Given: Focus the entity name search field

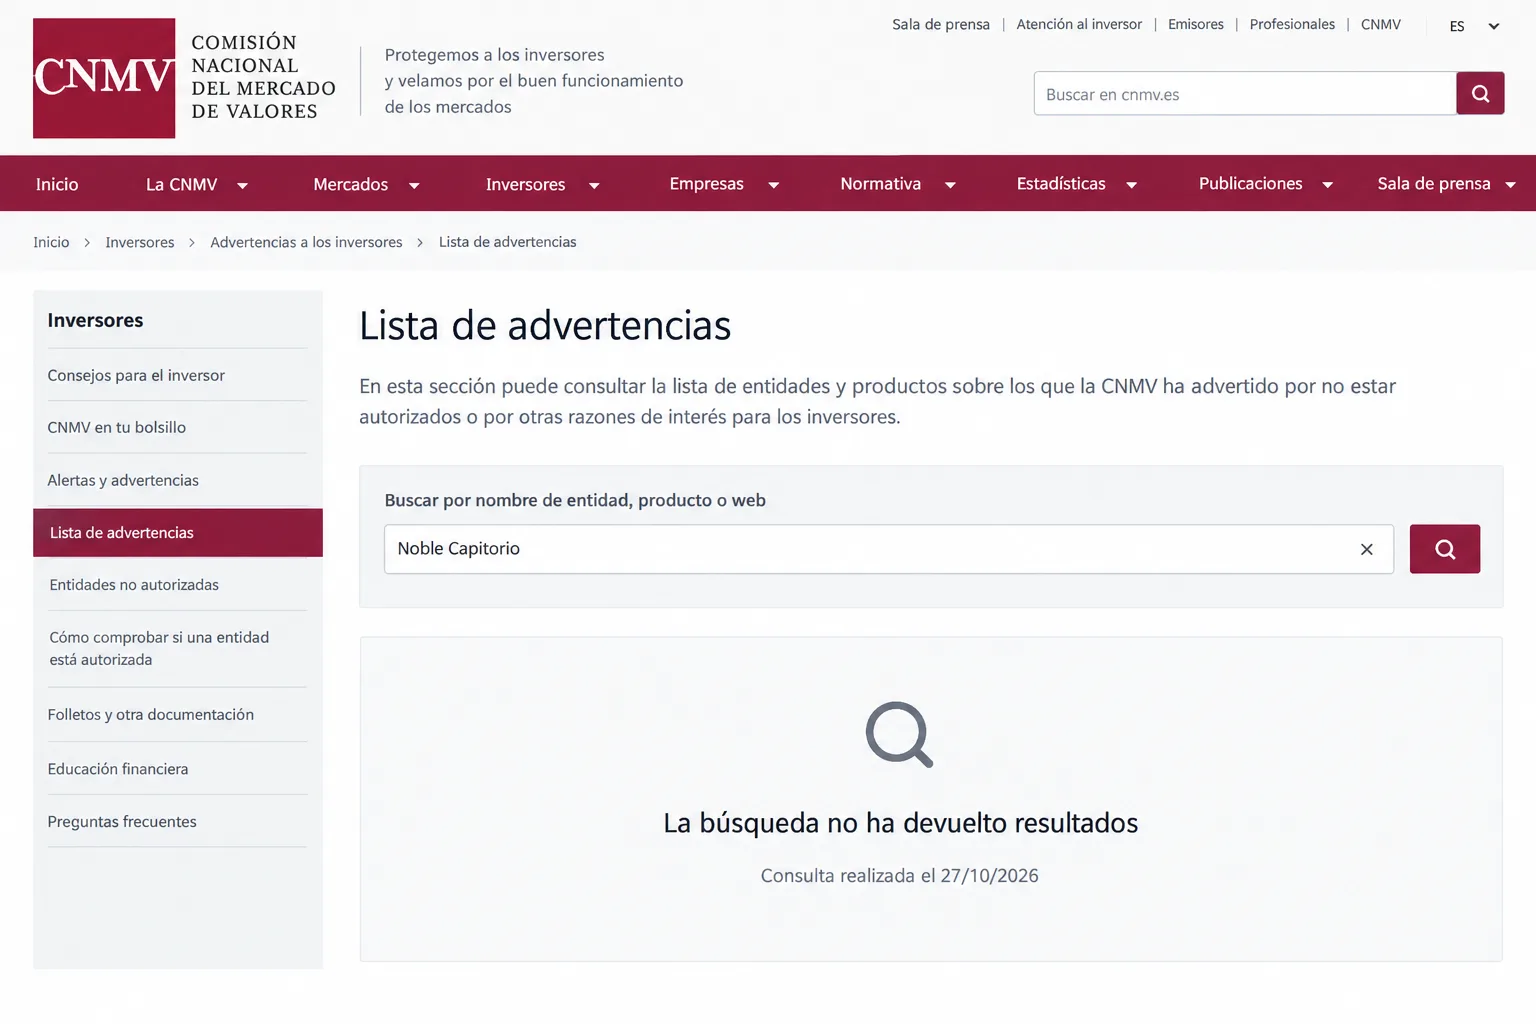Looking at the screenshot, I should (889, 549).
